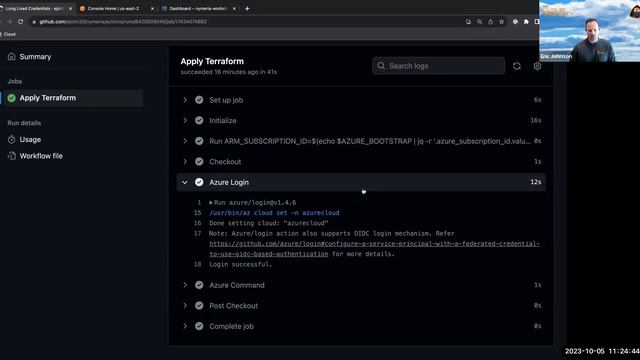
Task: Switch to the Long Lived Credentials browser tab
Action: coord(36,8)
